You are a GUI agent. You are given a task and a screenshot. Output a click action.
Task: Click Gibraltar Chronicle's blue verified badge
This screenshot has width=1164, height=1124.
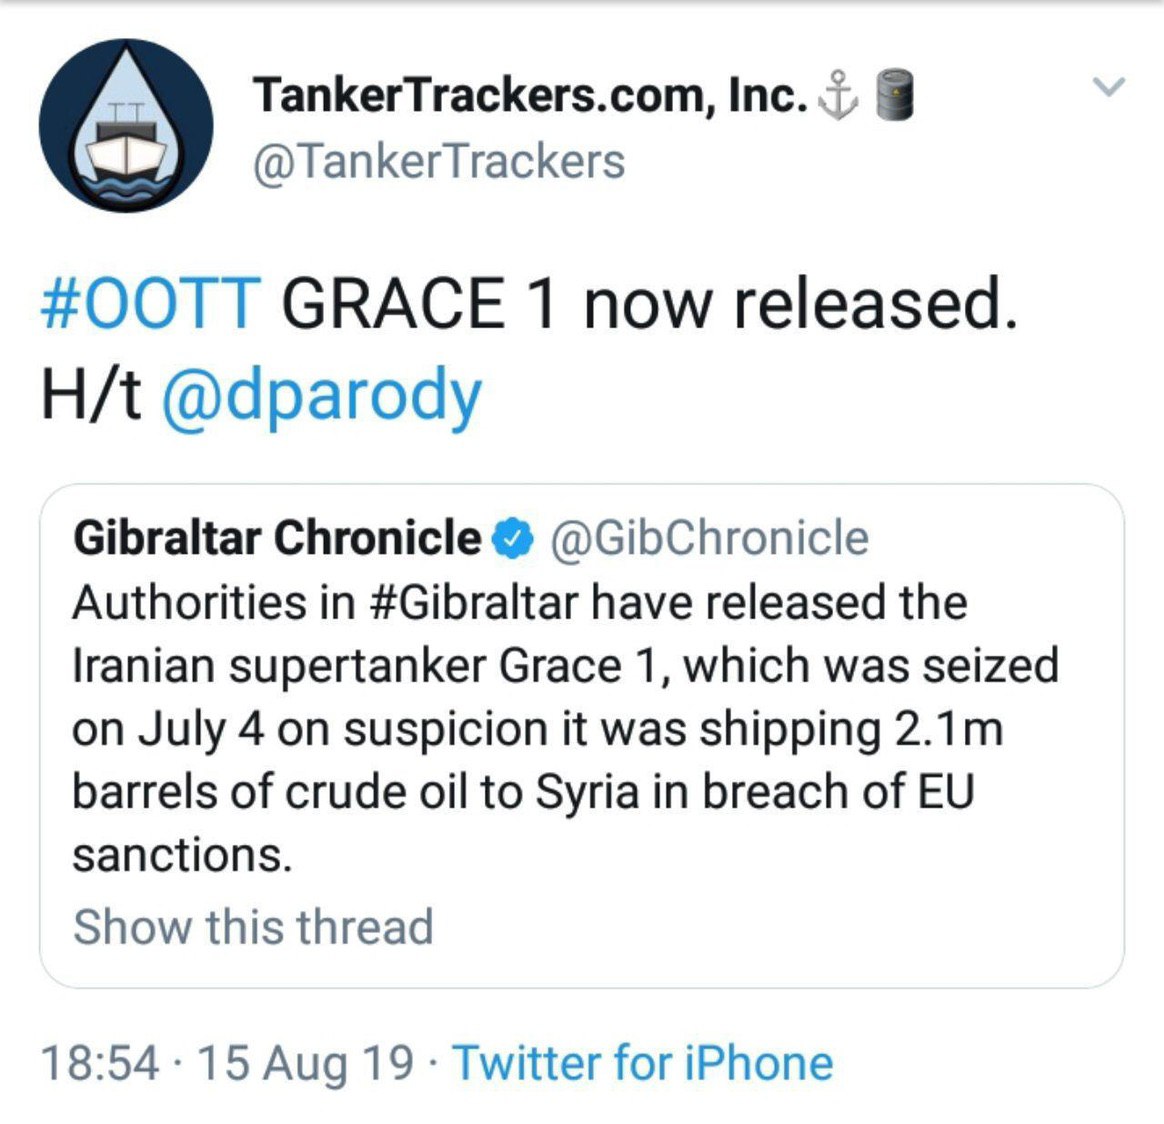(x=514, y=539)
